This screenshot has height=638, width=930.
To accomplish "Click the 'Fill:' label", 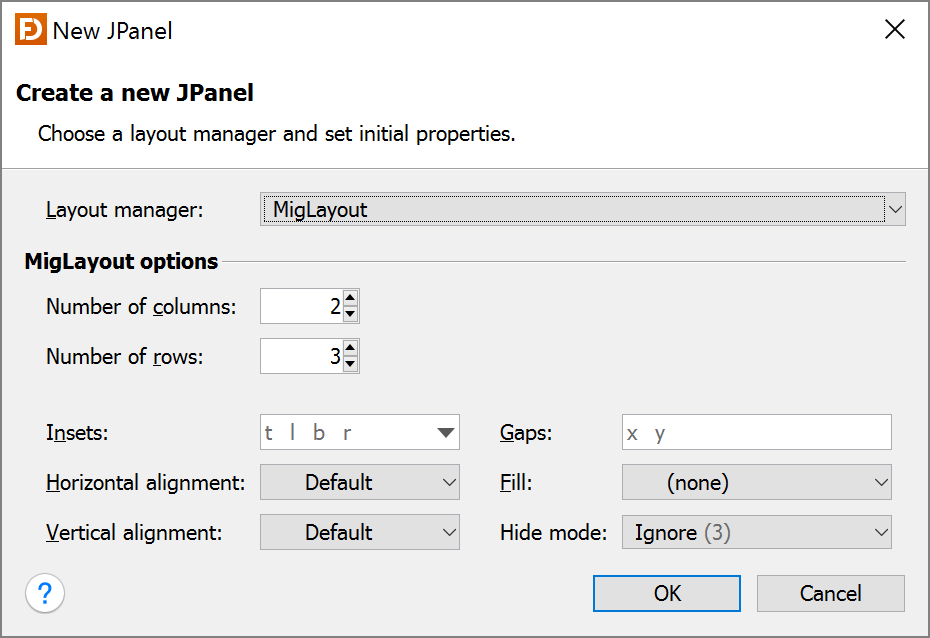I will tap(516, 483).
